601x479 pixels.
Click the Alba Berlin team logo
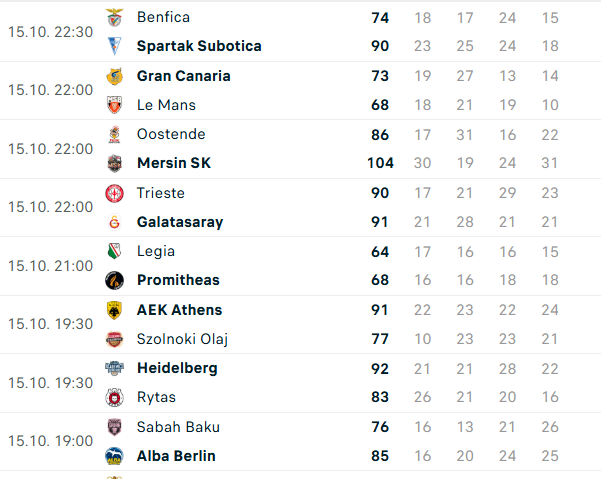tap(115, 456)
